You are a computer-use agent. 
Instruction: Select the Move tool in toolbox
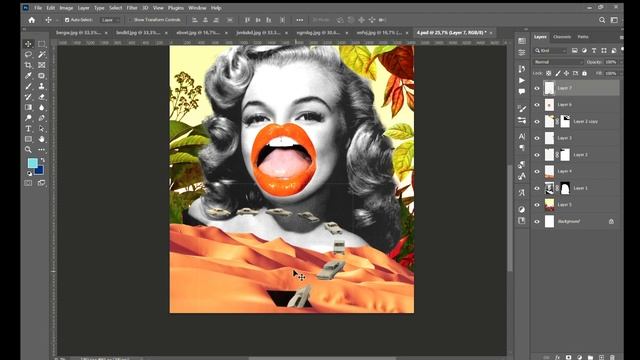click(28, 44)
